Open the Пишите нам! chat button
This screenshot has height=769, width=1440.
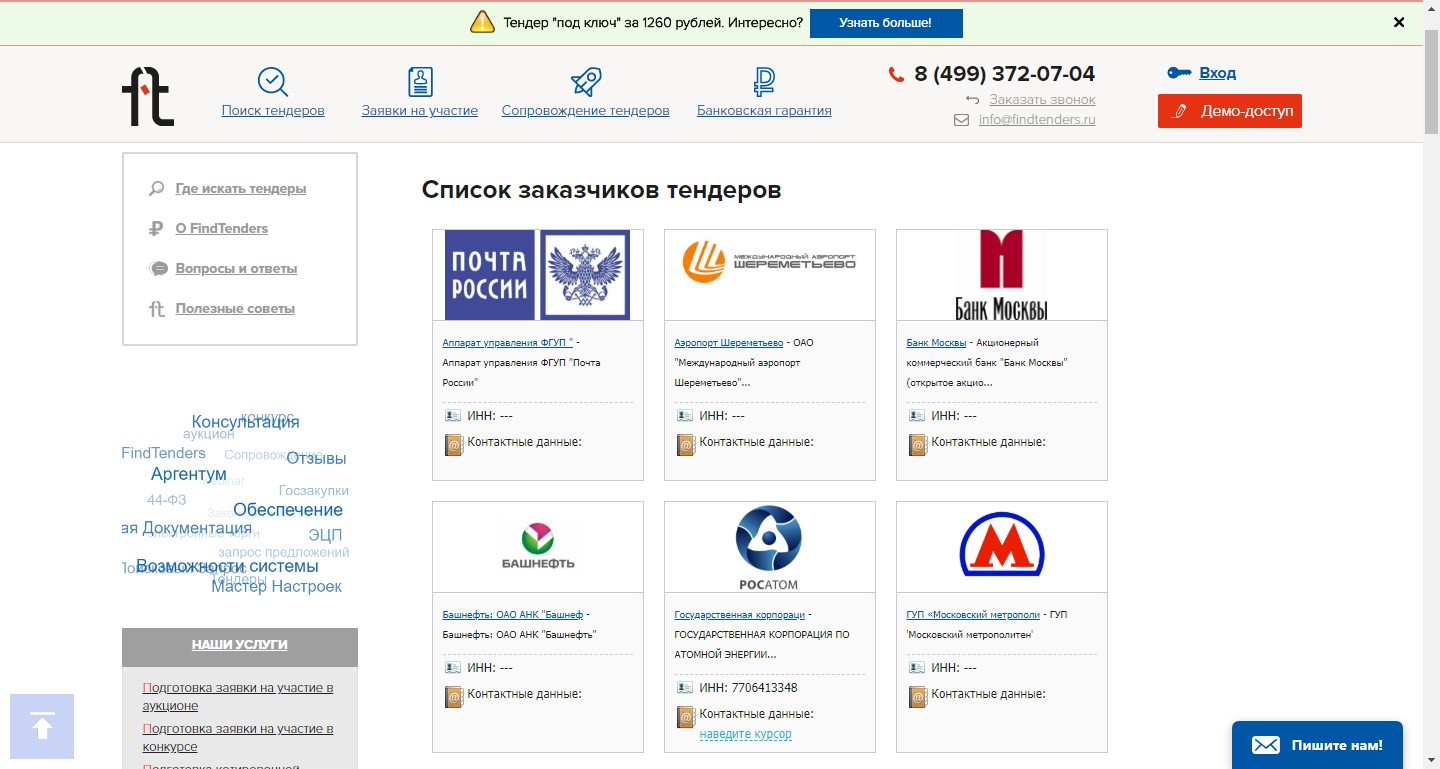1317,745
